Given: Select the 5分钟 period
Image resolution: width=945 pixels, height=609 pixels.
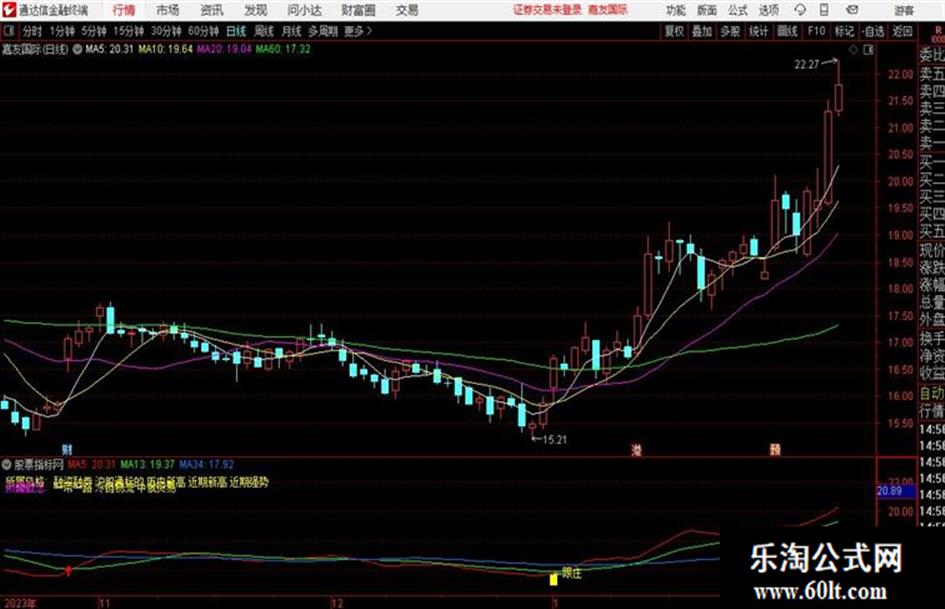Looking at the screenshot, I should (94, 31).
